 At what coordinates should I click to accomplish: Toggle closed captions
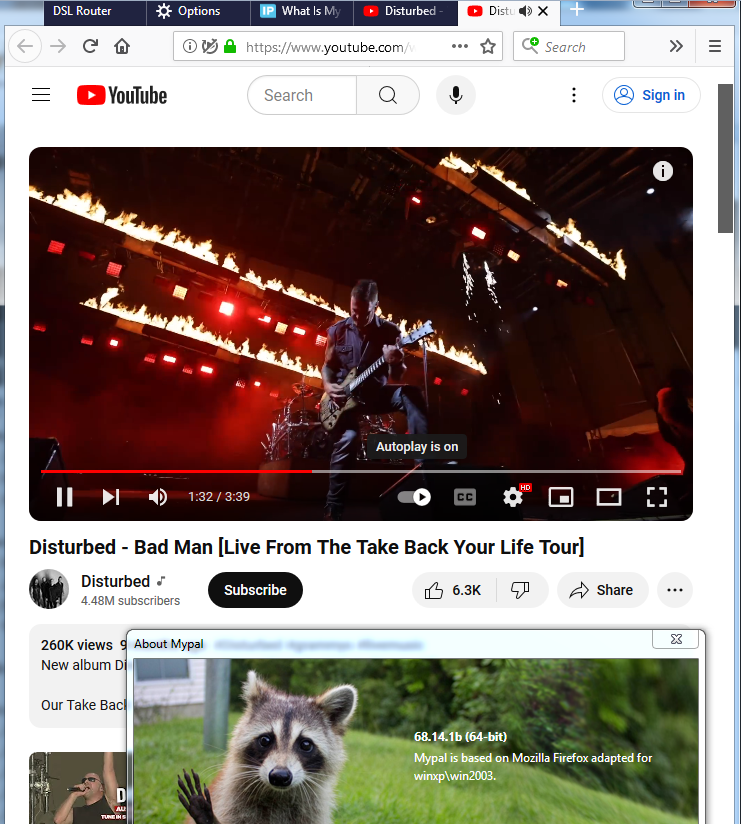click(x=465, y=497)
